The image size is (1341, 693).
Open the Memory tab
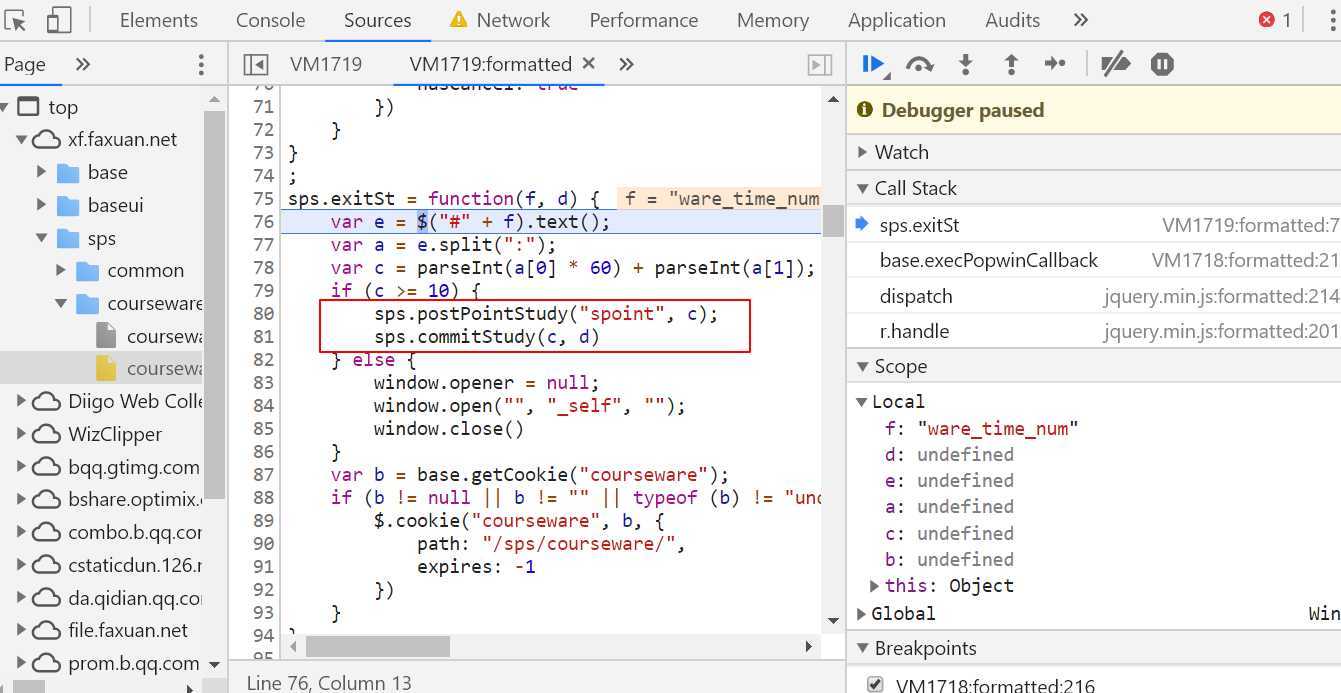click(x=772, y=20)
